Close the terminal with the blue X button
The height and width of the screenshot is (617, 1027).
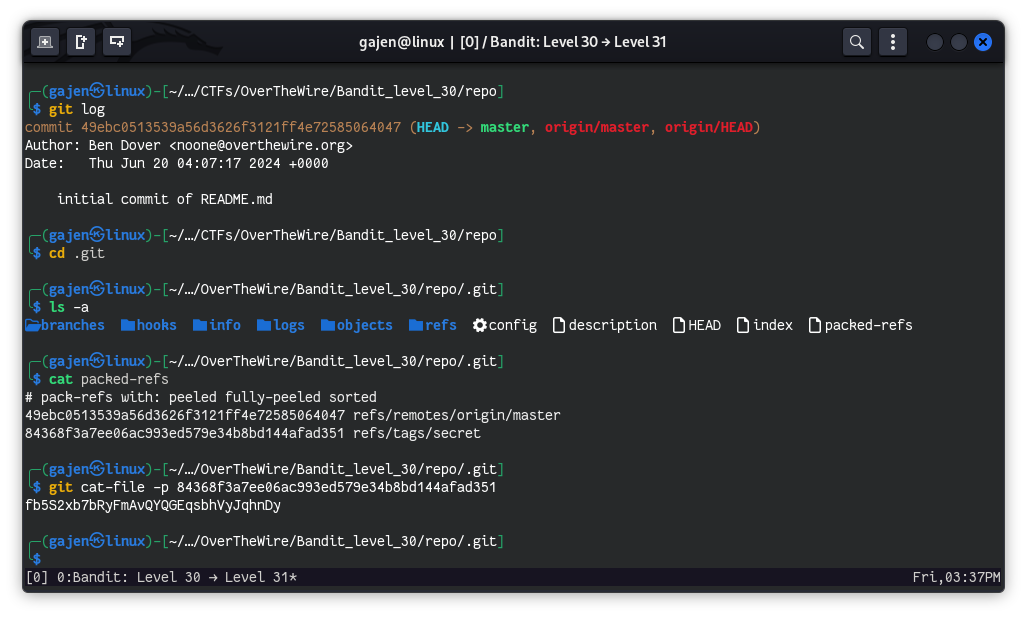(982, 42)
